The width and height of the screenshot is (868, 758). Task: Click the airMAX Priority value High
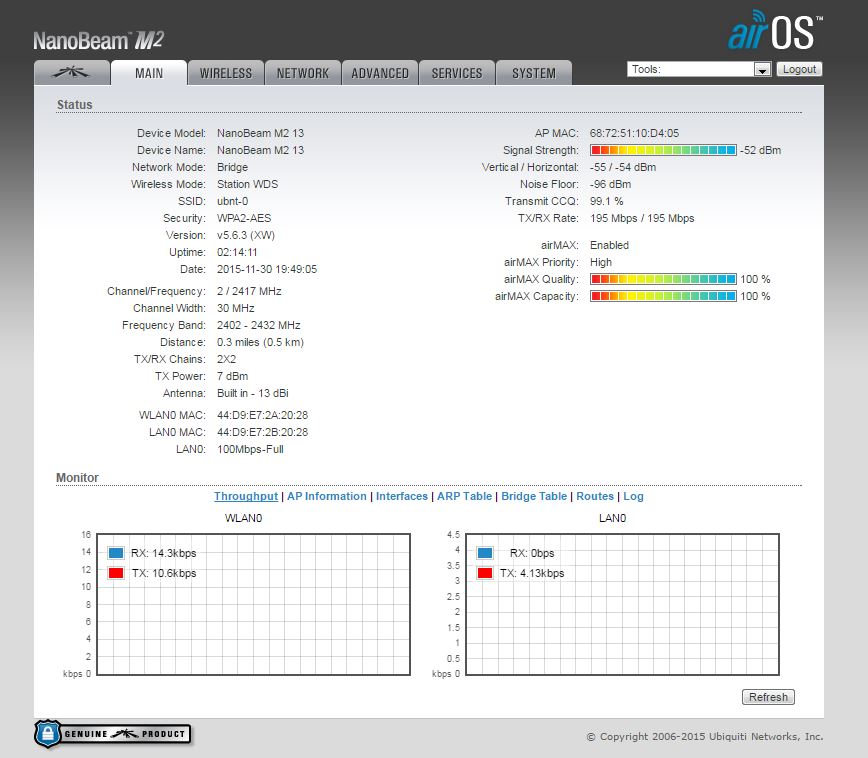(x=601, y=262)
